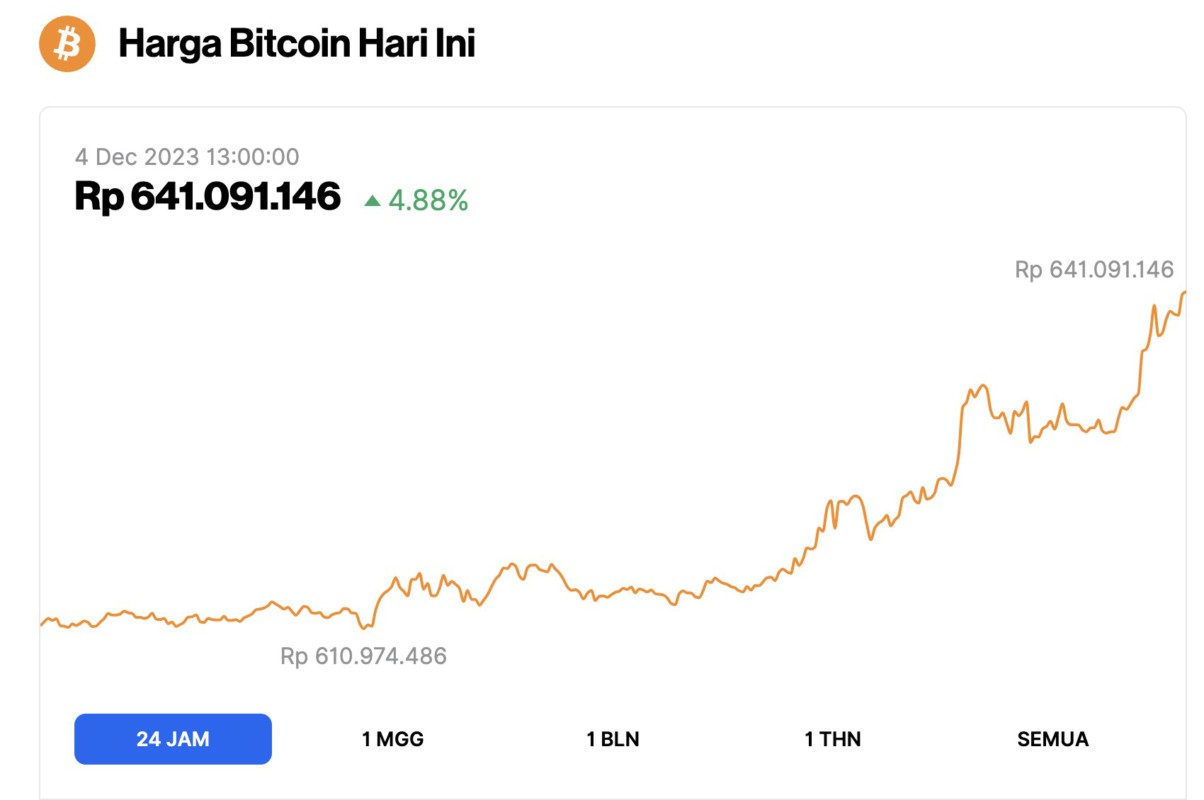Select the 1 THN timeframe
The width and height of the screenshot is (1204, 800).
coord(834,739)
